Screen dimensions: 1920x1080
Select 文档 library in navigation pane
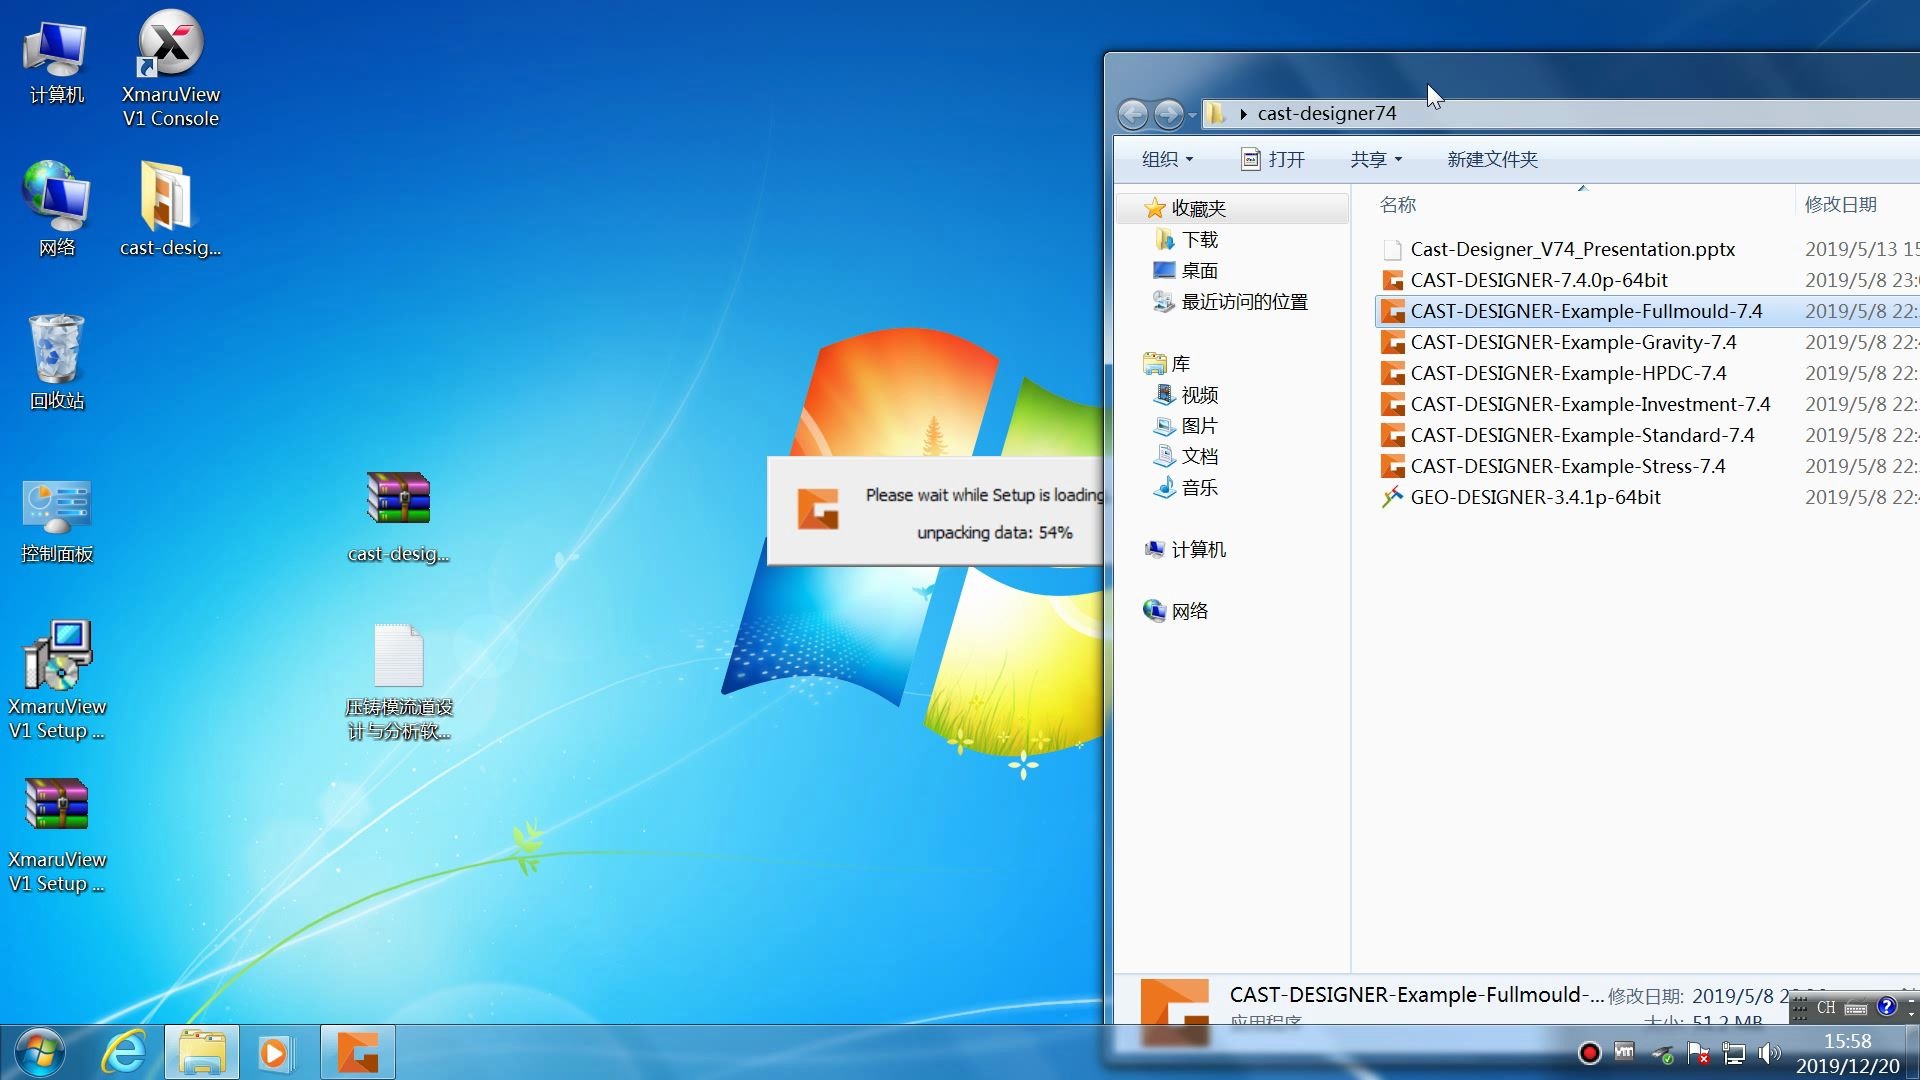[1199, 456]
